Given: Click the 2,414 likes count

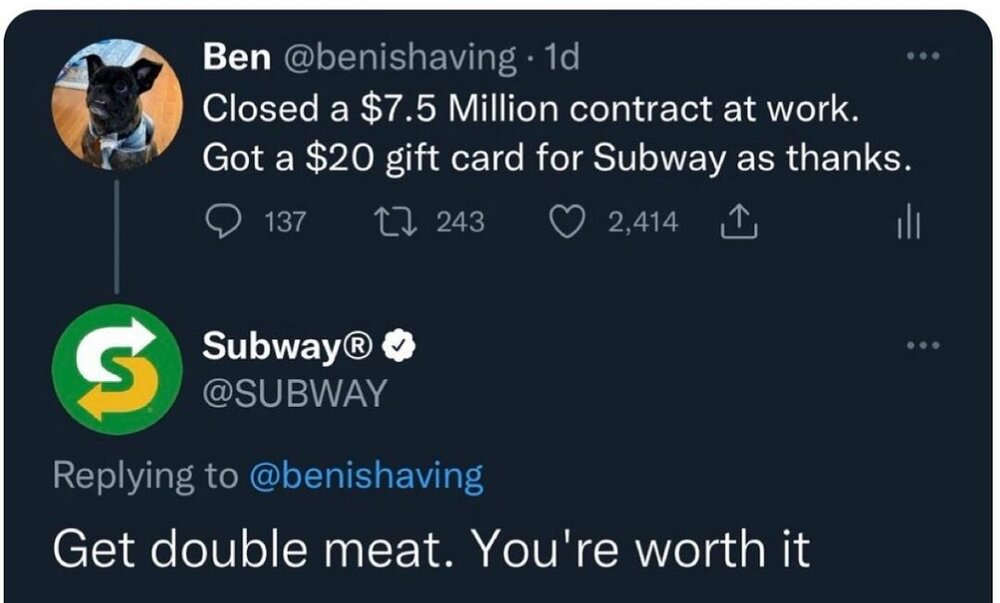Looking at the screenshot, I should point(643,222).
